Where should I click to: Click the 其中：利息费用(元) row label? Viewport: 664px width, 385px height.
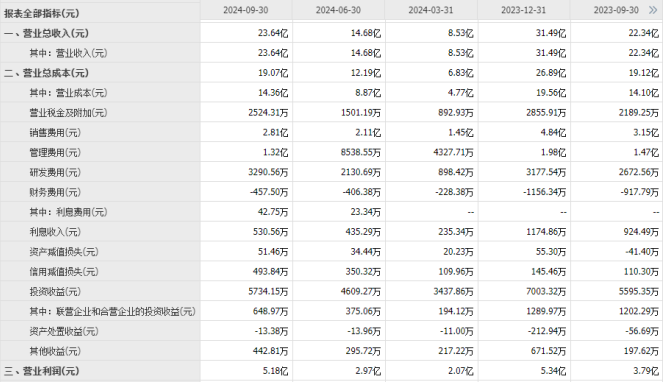(68, 212)
